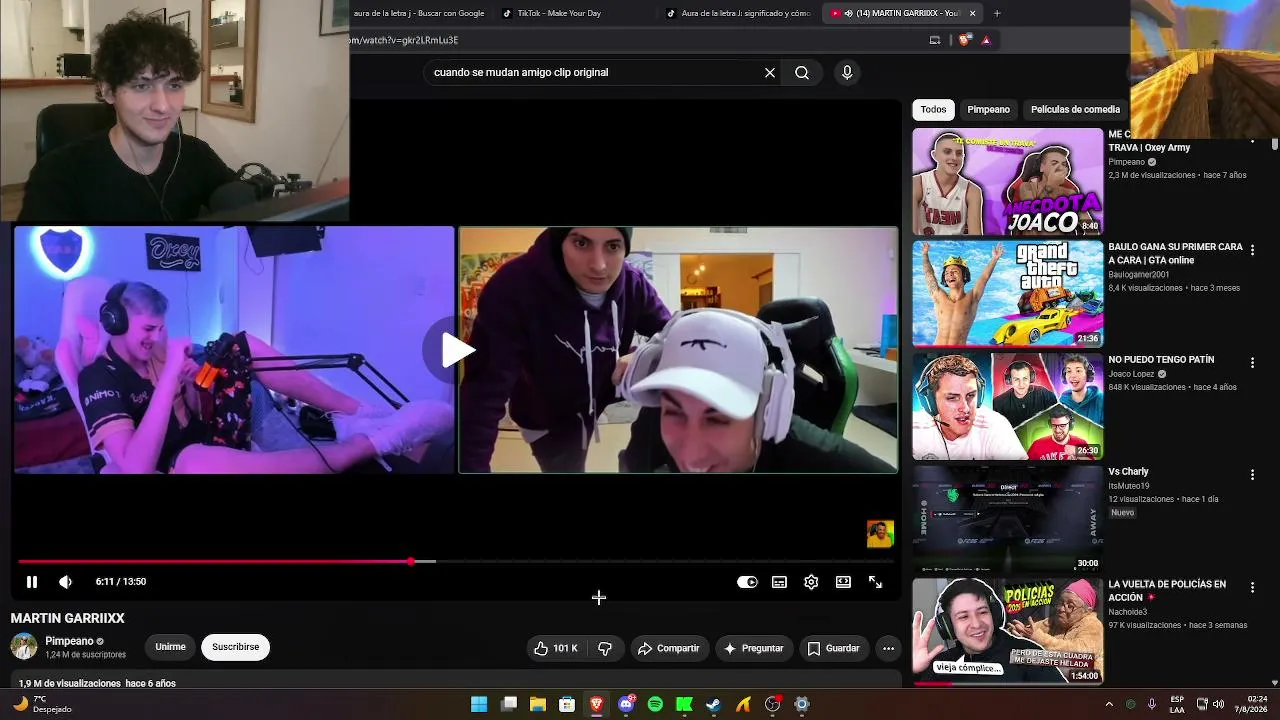The width and height of the screenshot is (1280, 720).
Task: Open Spotify from the taskbar
Action: (x=655, y=704)
